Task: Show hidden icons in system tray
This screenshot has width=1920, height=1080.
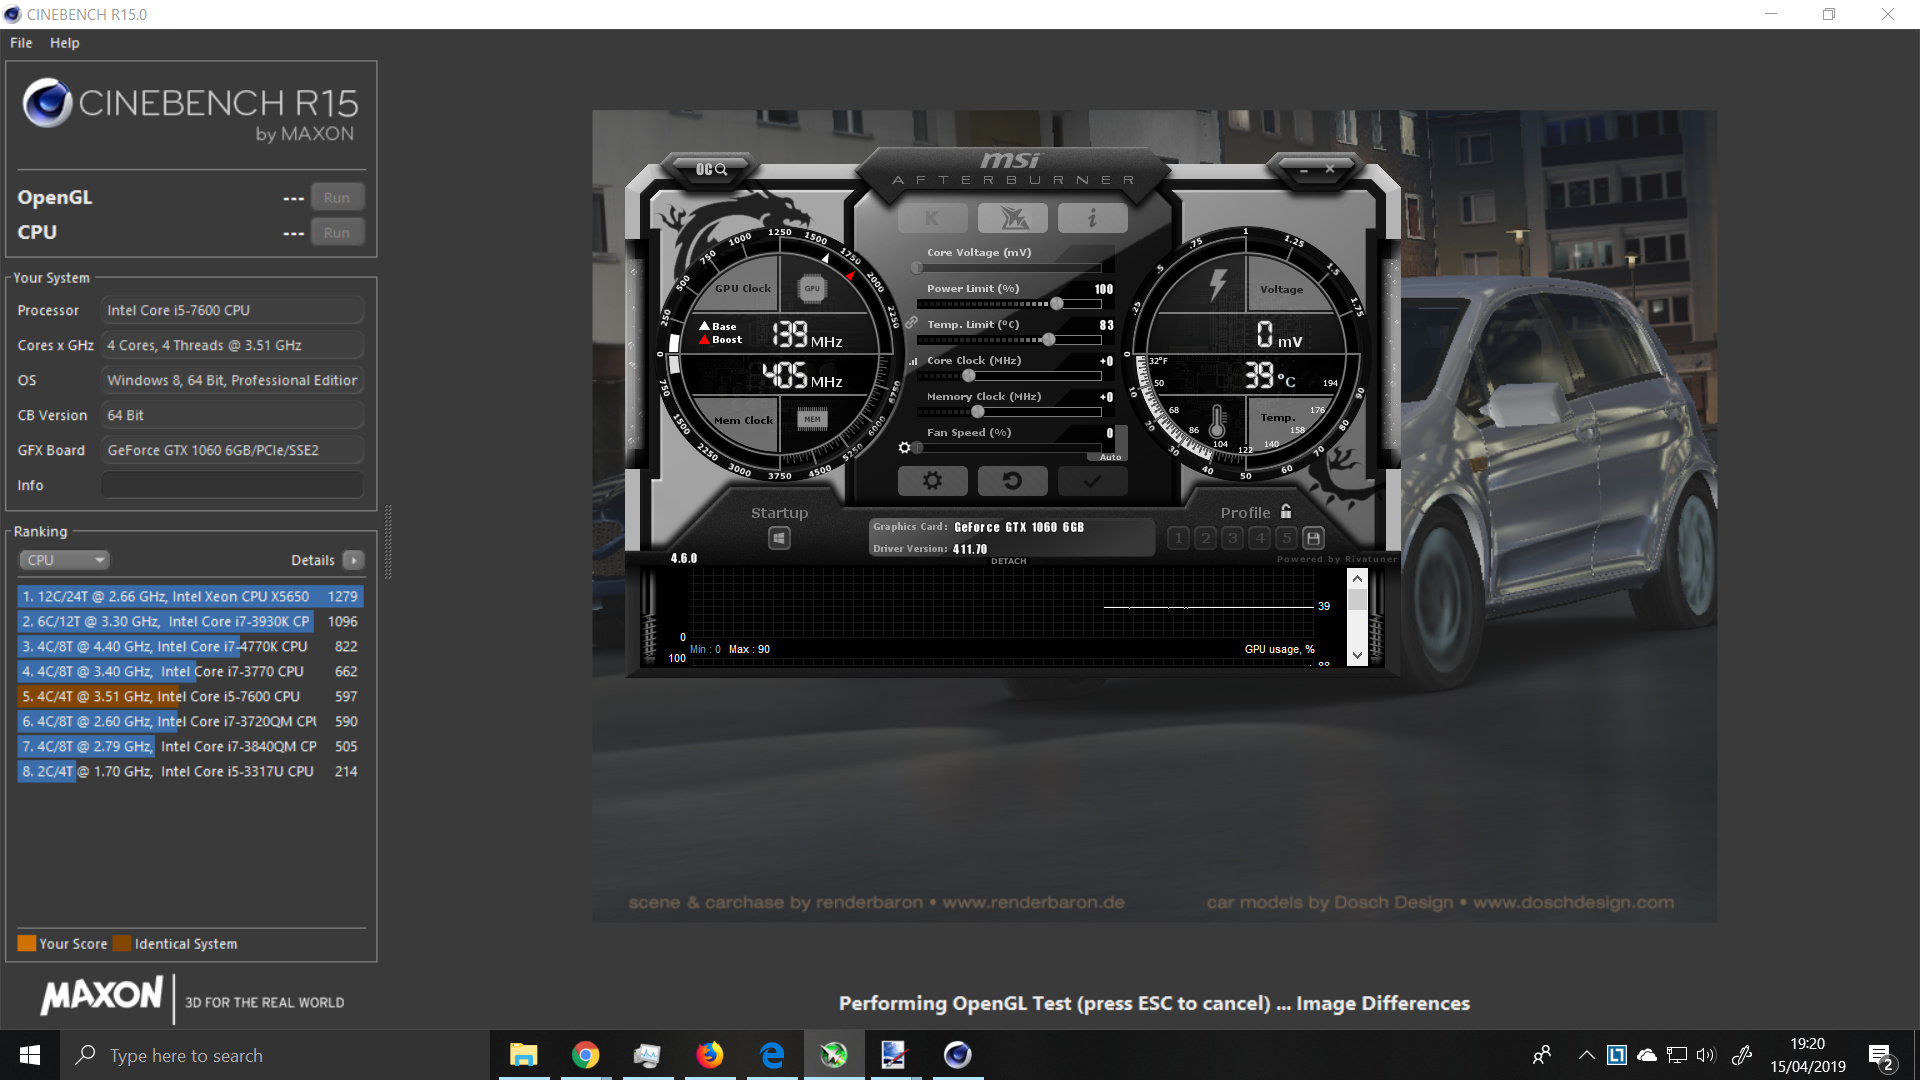Action: (1586, 1055)
